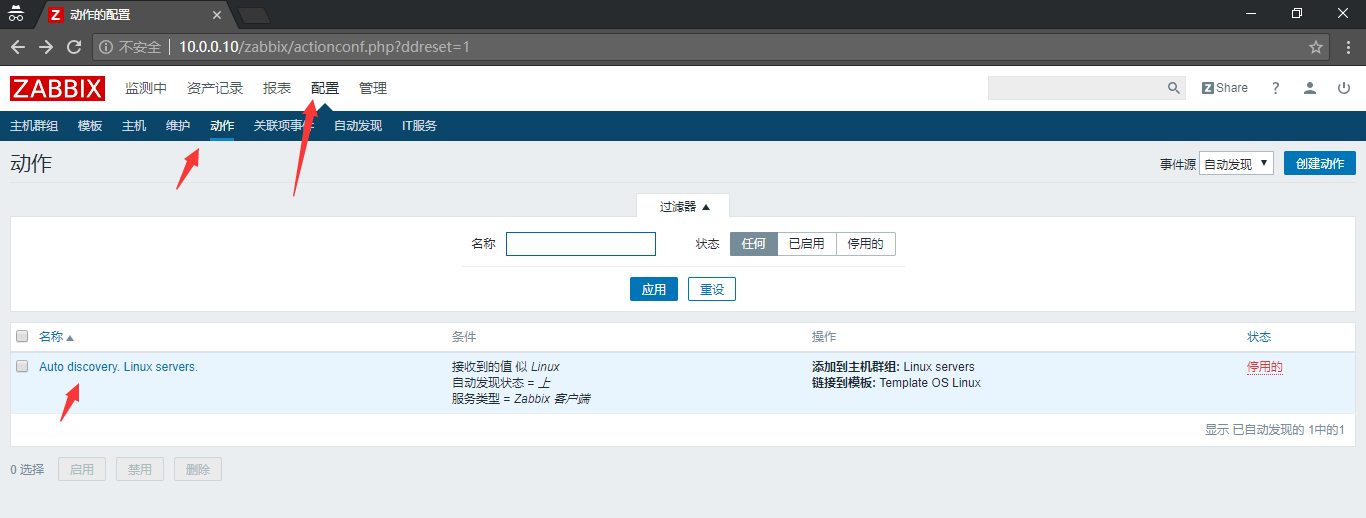This screenshot has width=1366, height=518.
Task: Go to 主机 submenu
Action: coord(134,126)
